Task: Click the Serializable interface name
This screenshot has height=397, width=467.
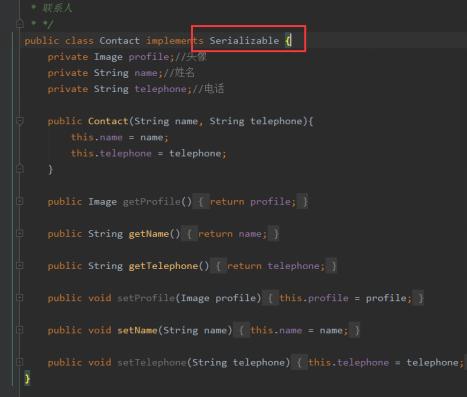Action: (x=244, y=41)
